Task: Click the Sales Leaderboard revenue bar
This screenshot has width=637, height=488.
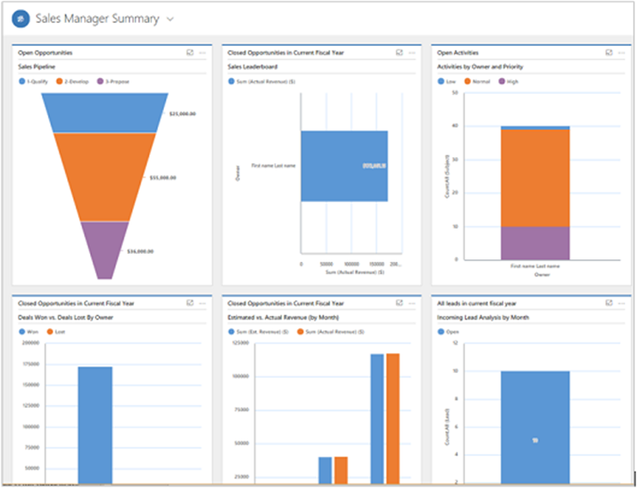Action: tap(344, 166)
